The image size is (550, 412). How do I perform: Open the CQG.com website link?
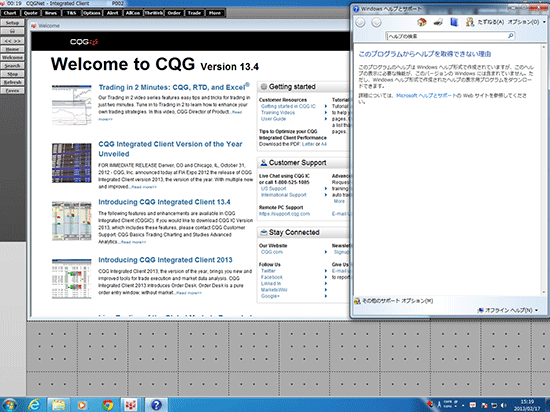[x=272, y=252]
